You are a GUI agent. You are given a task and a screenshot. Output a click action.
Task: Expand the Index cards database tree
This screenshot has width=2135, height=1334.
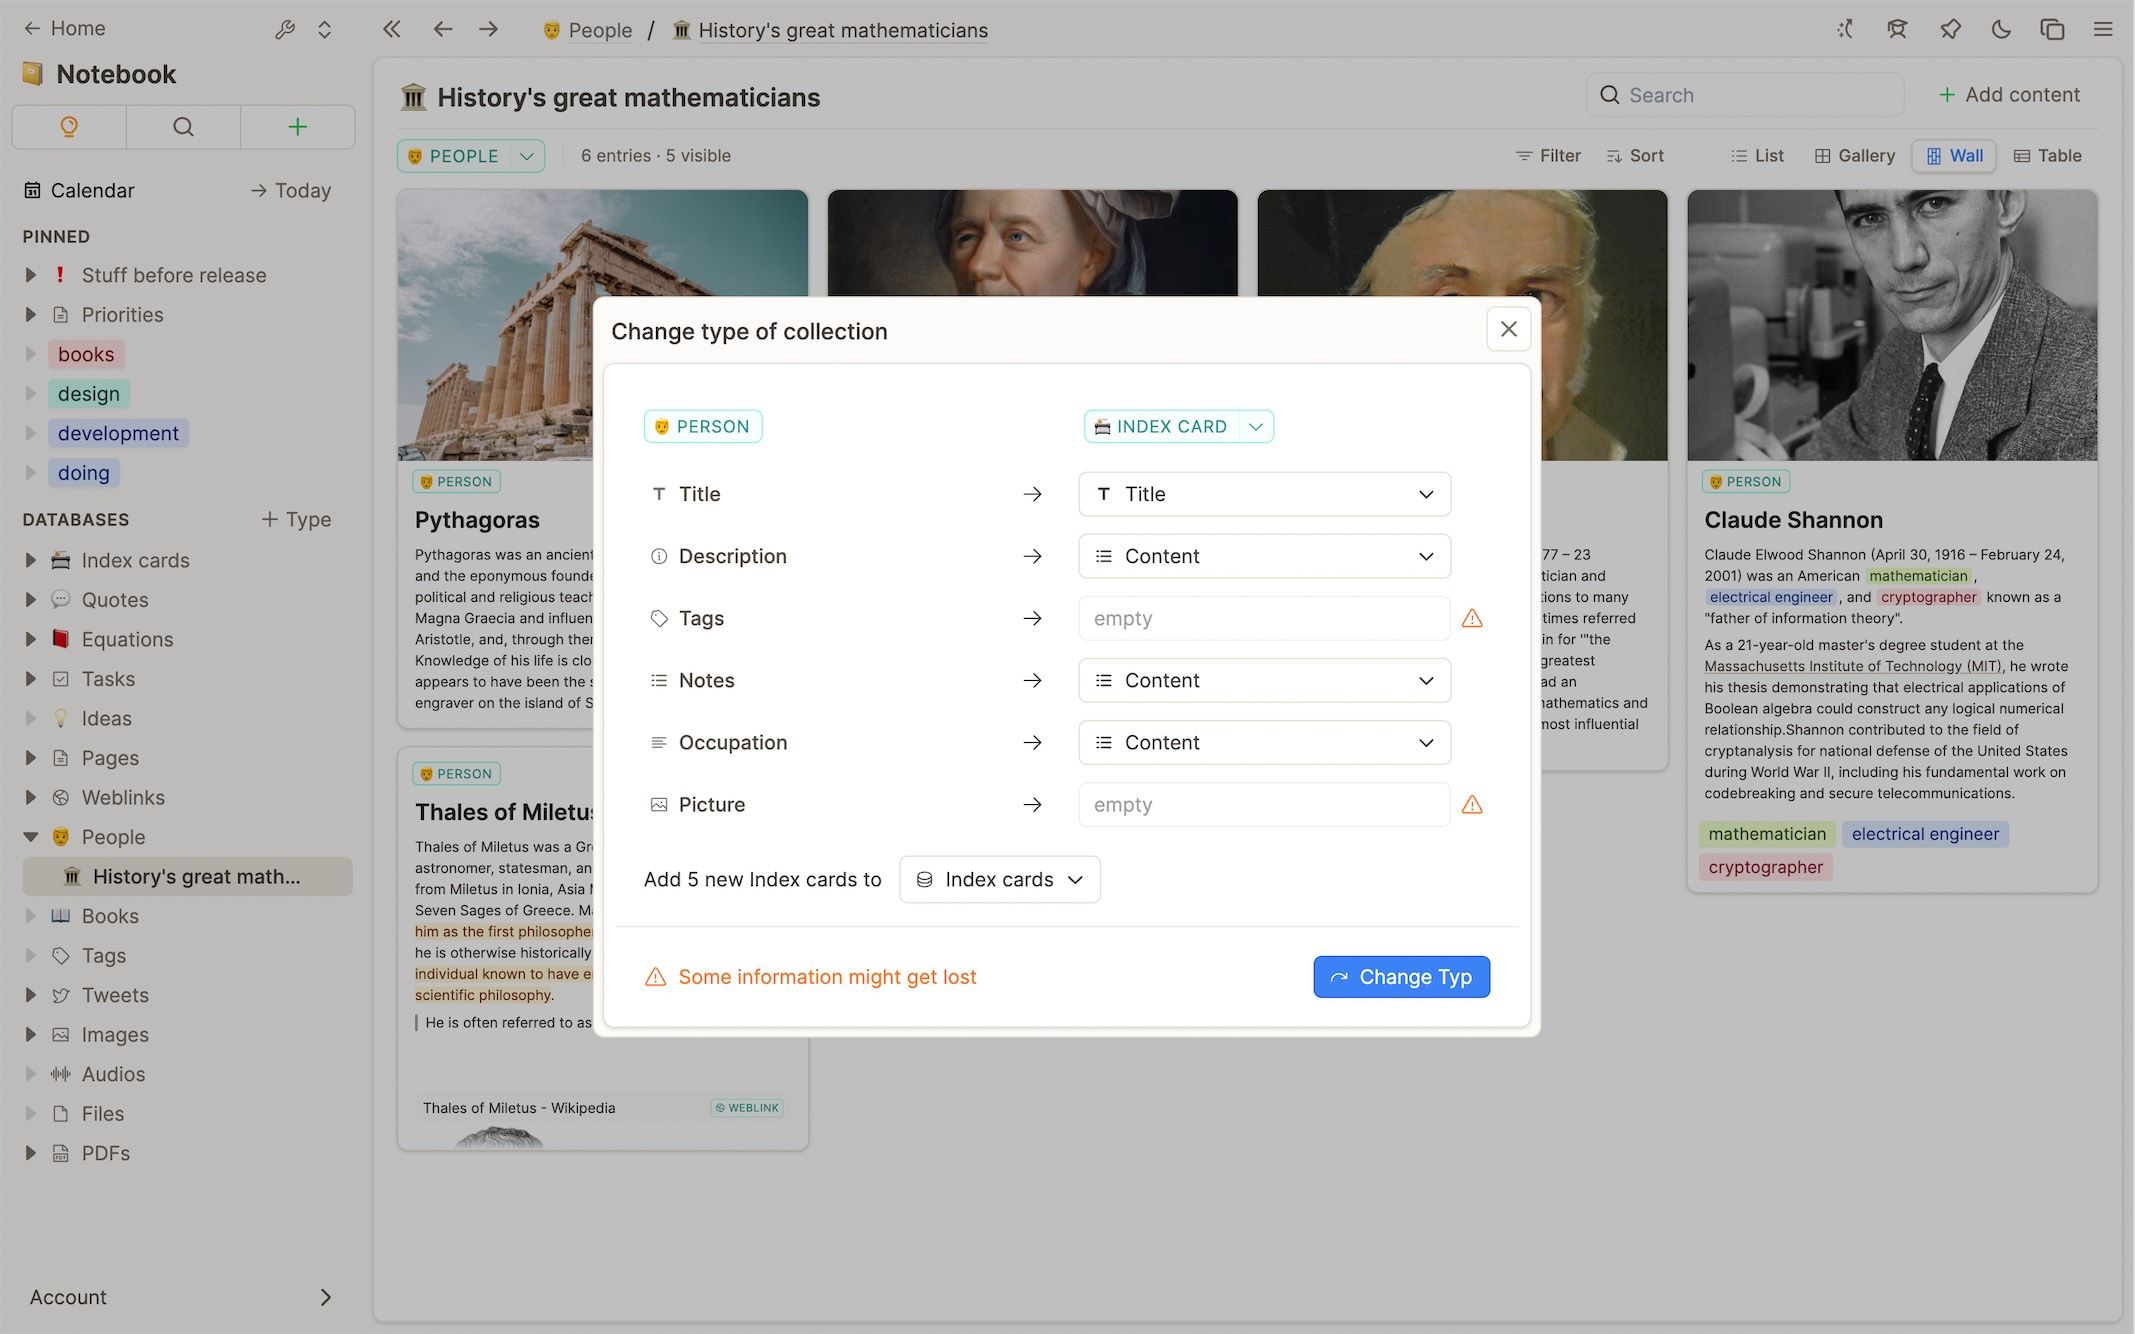pyautogui.click(x=30, y=560)
